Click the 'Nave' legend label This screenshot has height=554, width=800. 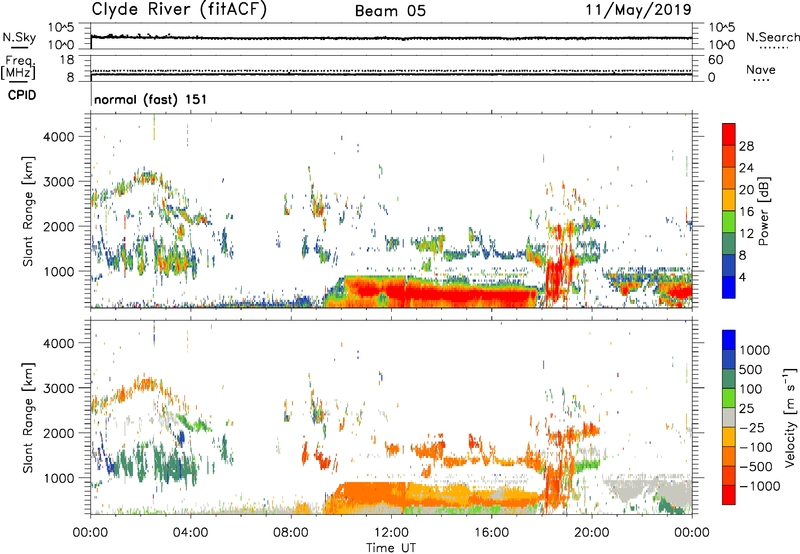(x=761, y=70)
